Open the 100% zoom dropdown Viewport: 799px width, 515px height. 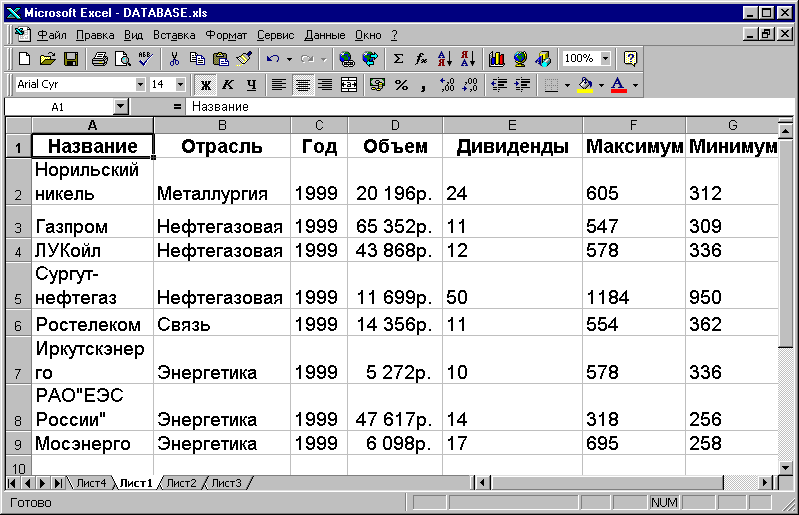click(x=605, y=59)
